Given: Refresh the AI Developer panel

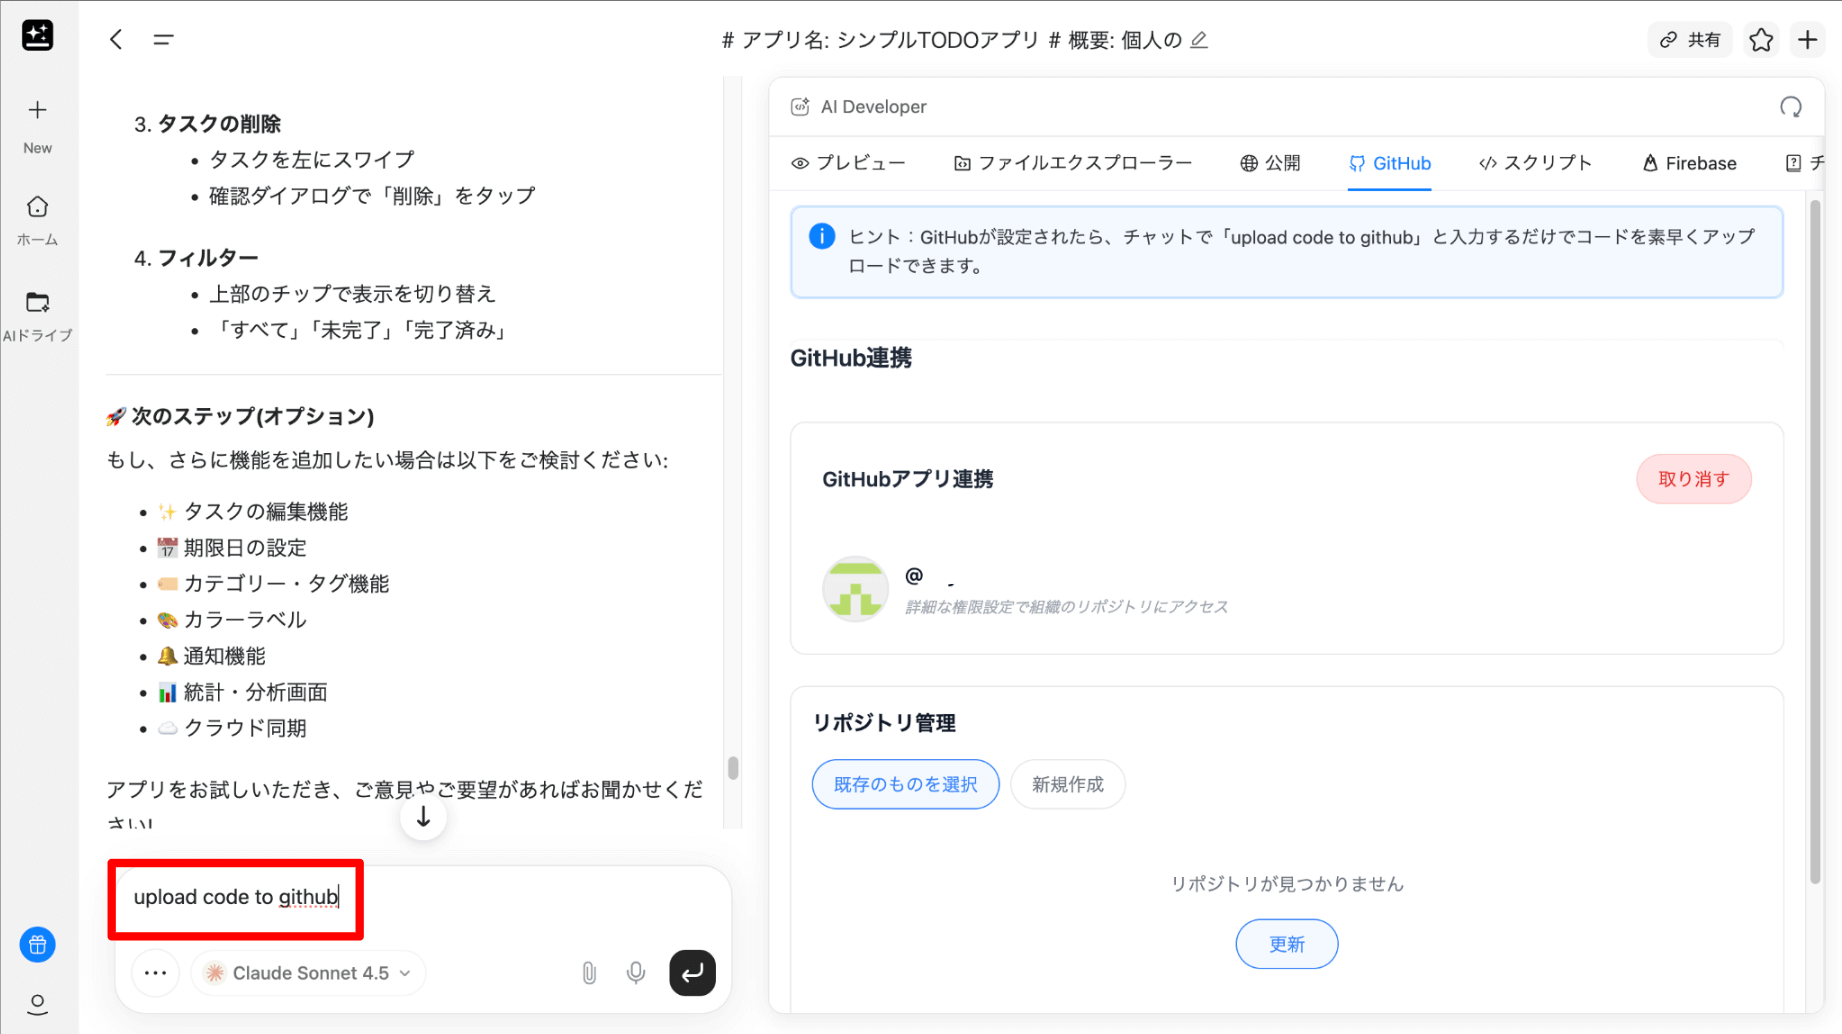Looking at the screenshot, I should (x=1790, y=107).
